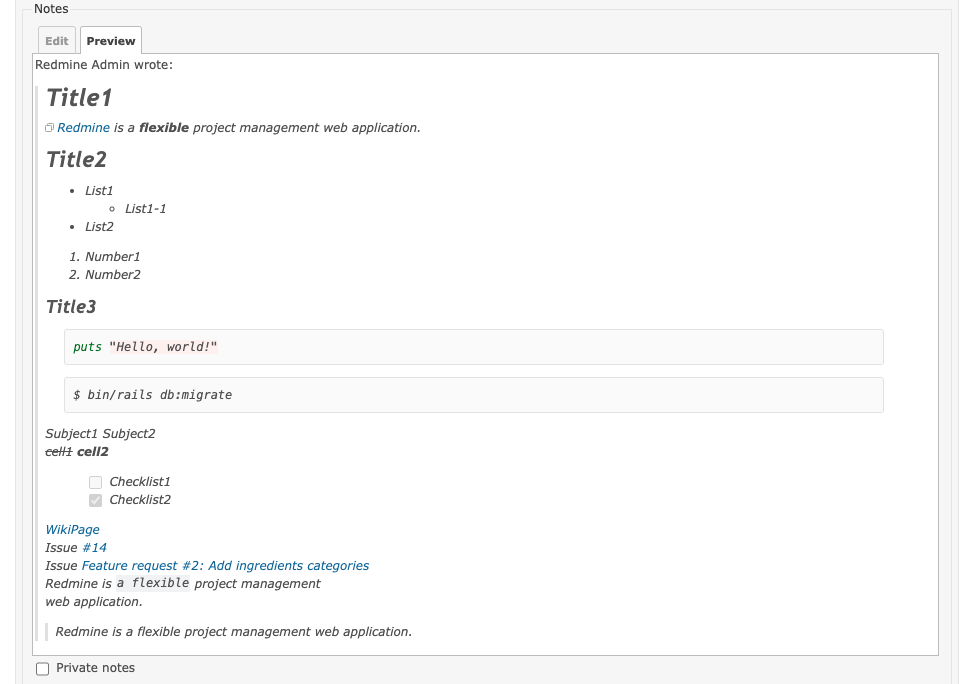The height and width of the screenshot is (684, 975).
Task: Click the bin/rails db:migrate code block
Action: (474, 395)
